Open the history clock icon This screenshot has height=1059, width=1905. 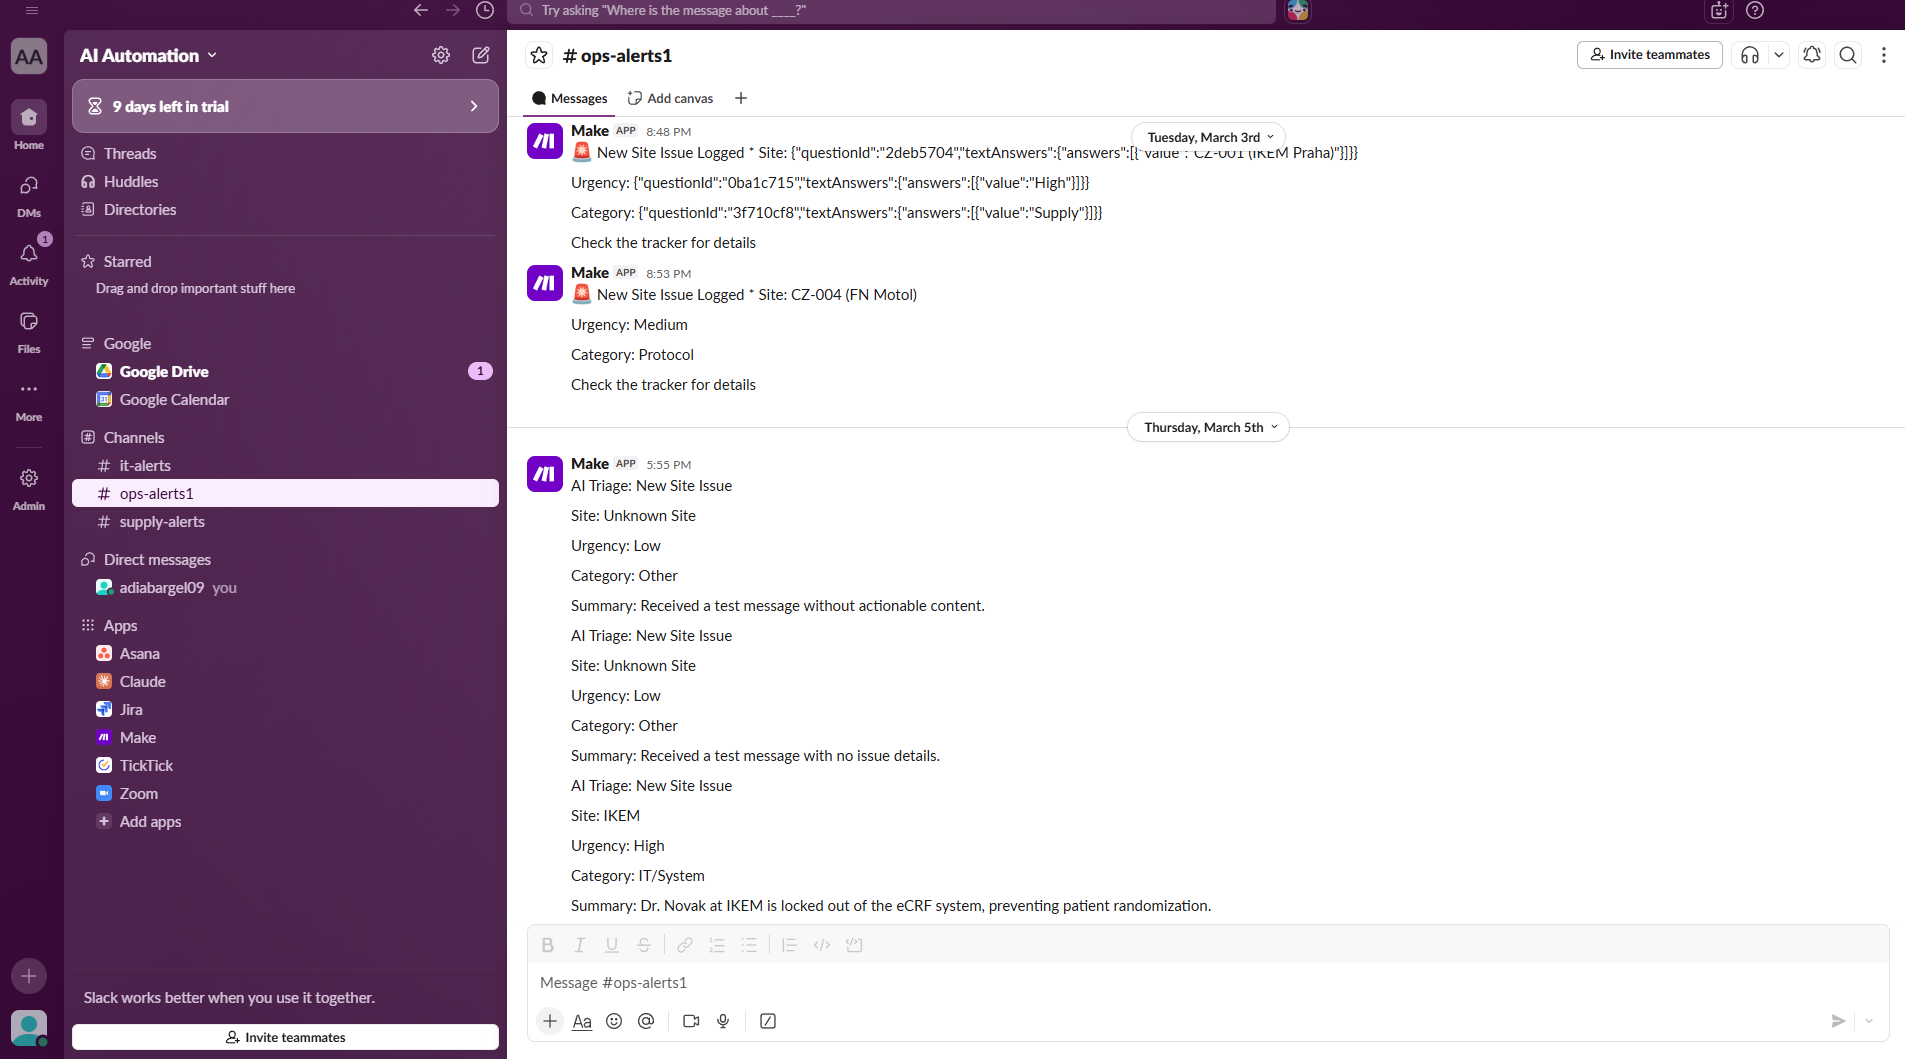[x=485, y=10]
